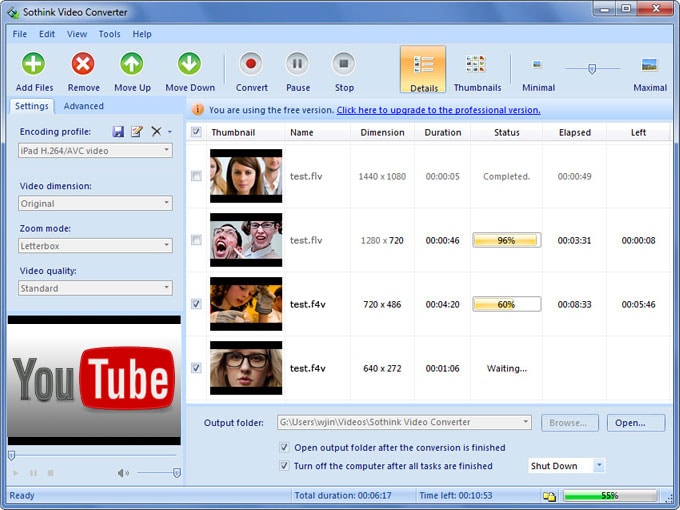Sort by the Status column header
This screenshot has width=680, height=510.
point(507,132)
